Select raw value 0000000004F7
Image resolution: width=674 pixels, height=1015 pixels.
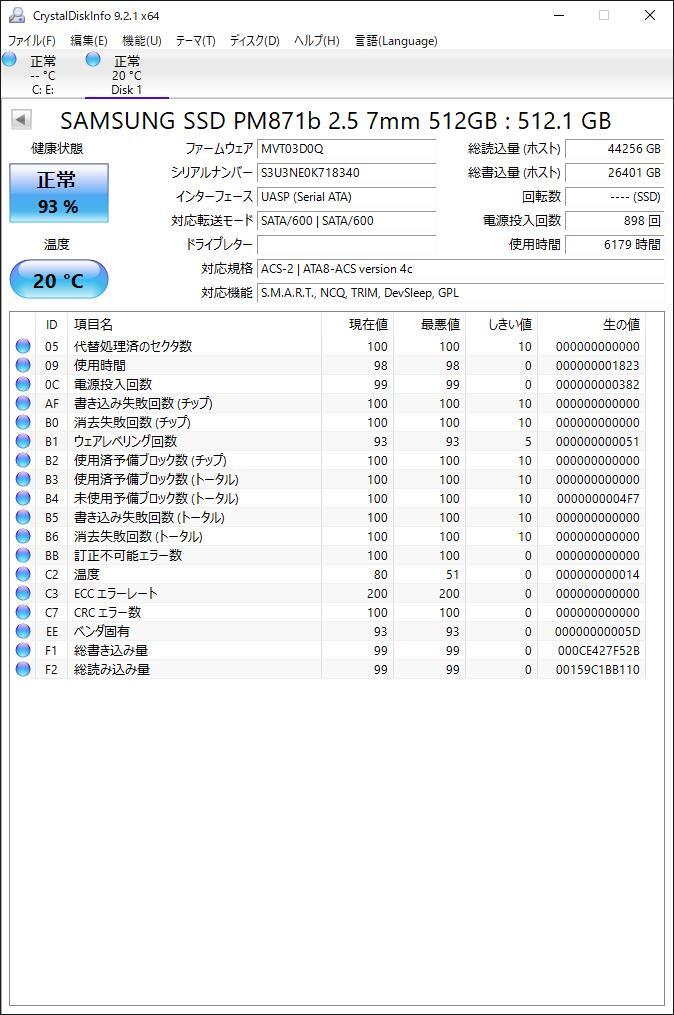pyautogui.click(x=598, y=498)
